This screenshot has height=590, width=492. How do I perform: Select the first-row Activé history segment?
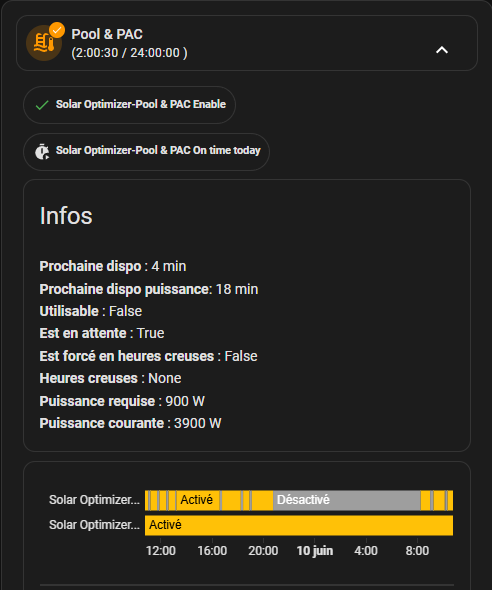coord(198,500)
